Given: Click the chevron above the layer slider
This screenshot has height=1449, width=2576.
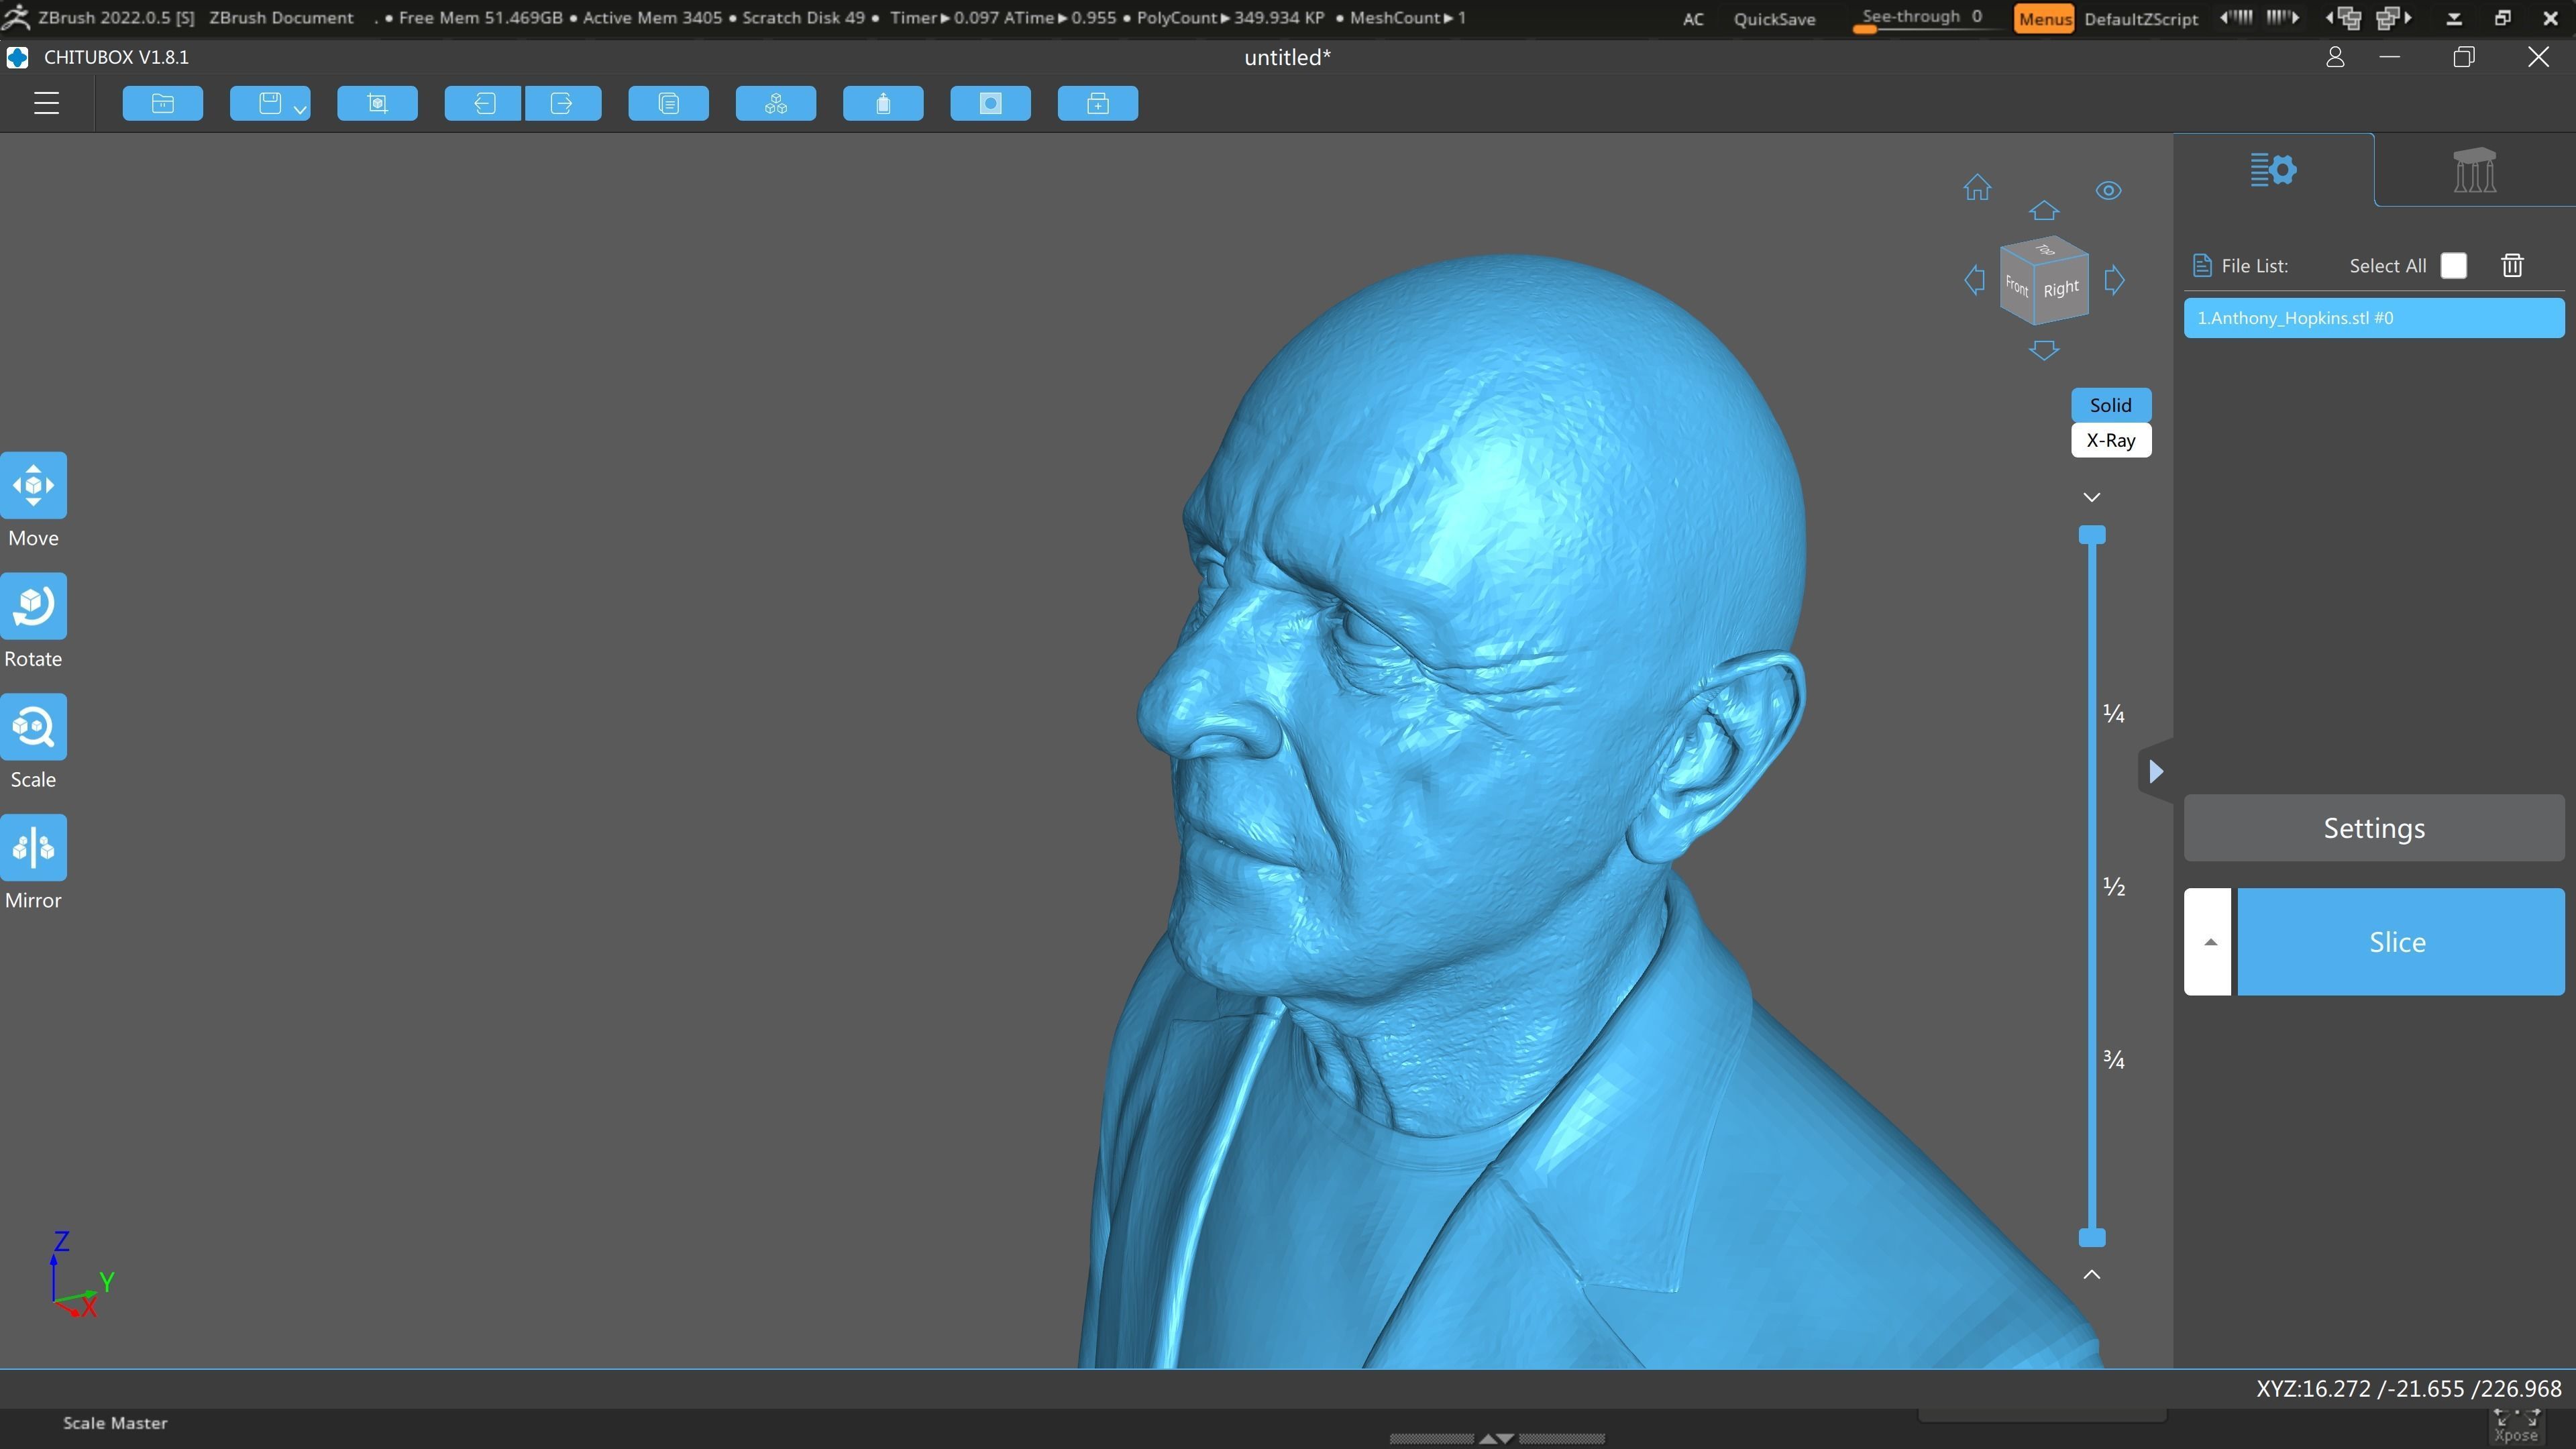Looking at the screenshot, I should (2091, 497).
